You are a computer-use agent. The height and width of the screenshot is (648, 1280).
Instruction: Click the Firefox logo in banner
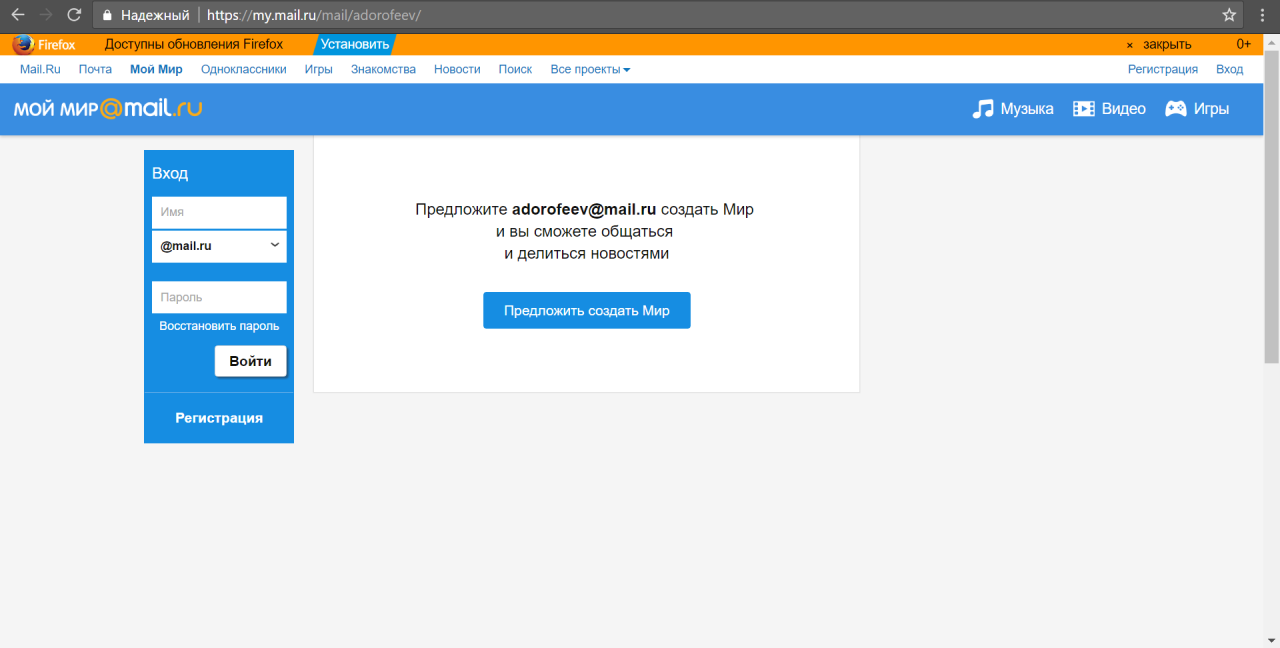(x=23, y=44)
